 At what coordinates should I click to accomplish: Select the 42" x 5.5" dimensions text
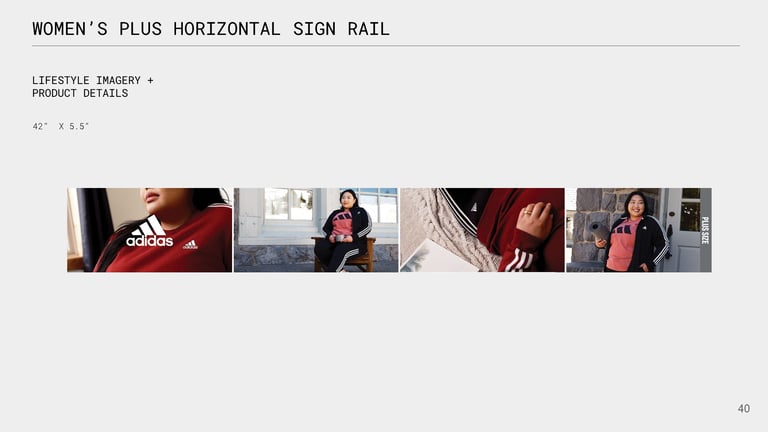click(x=61, y=126)
